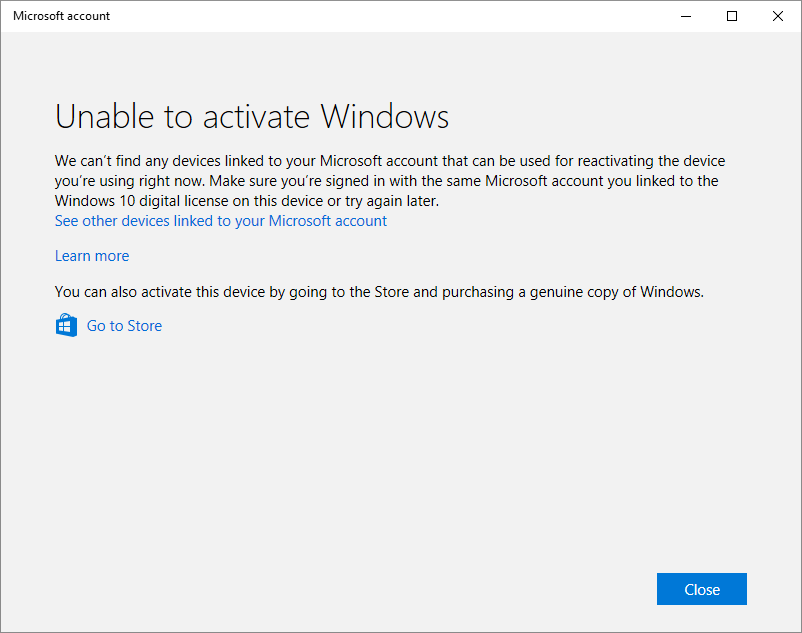Viewport: 802px width, 633px height.
Task: Open the Go to Store link
Action: 124,326
